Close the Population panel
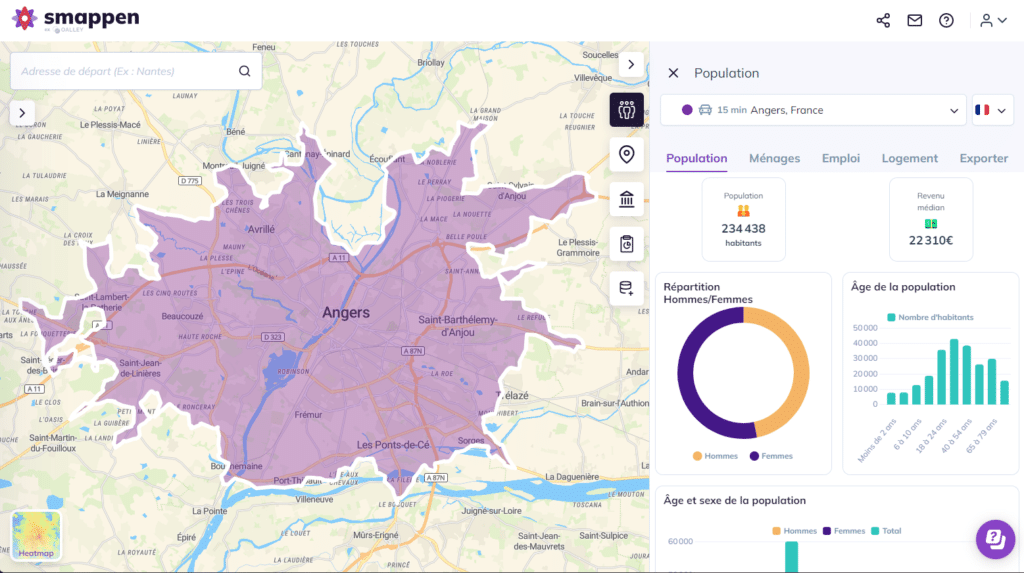Screen dimensions: 1024x573 pyautogui.click(x=673, y=73)
